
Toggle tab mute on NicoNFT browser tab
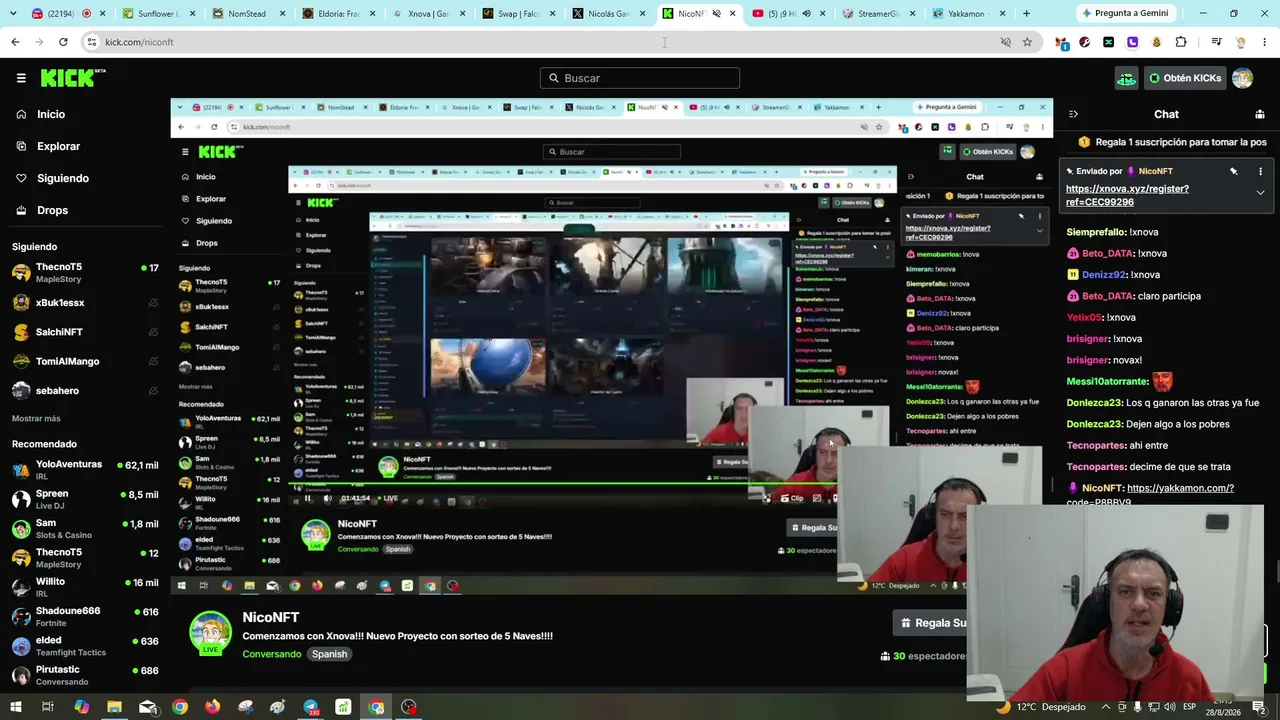[x=716, y=14]
